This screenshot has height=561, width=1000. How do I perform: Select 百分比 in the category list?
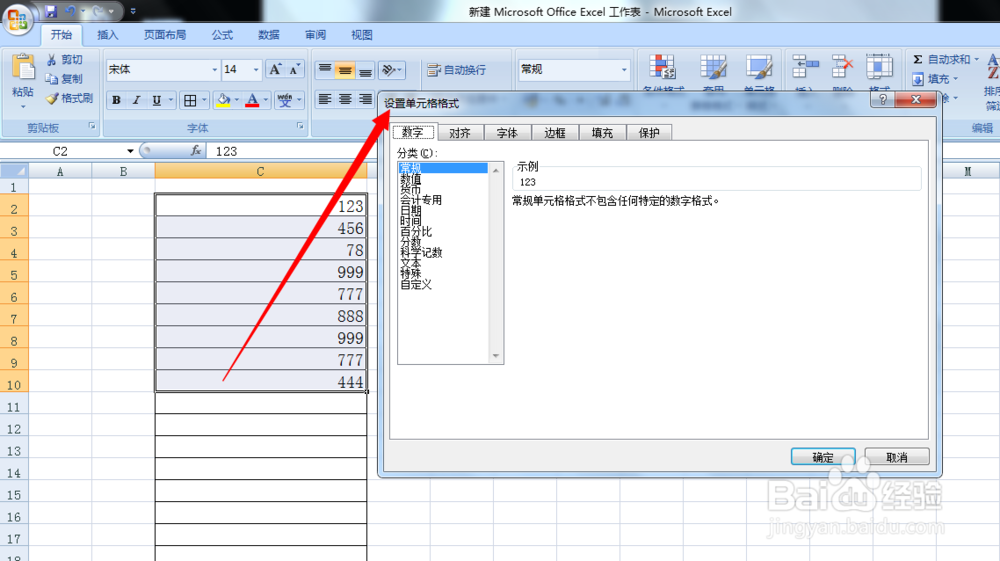point(416,231)
